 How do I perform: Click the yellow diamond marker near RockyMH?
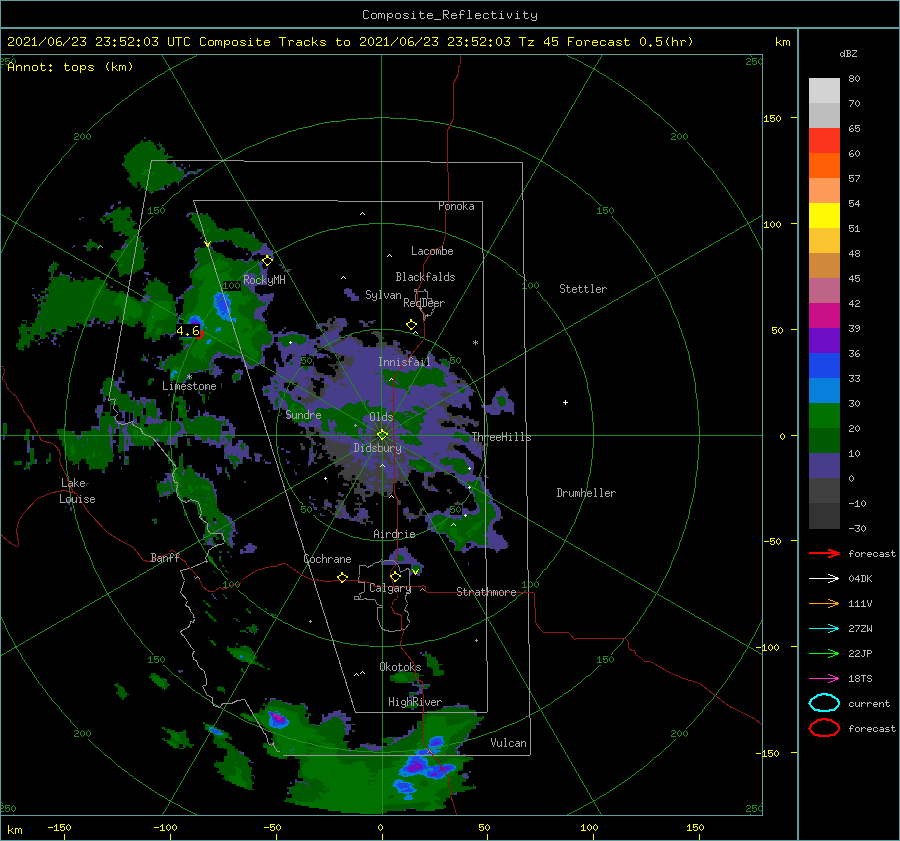click(267, 261)
